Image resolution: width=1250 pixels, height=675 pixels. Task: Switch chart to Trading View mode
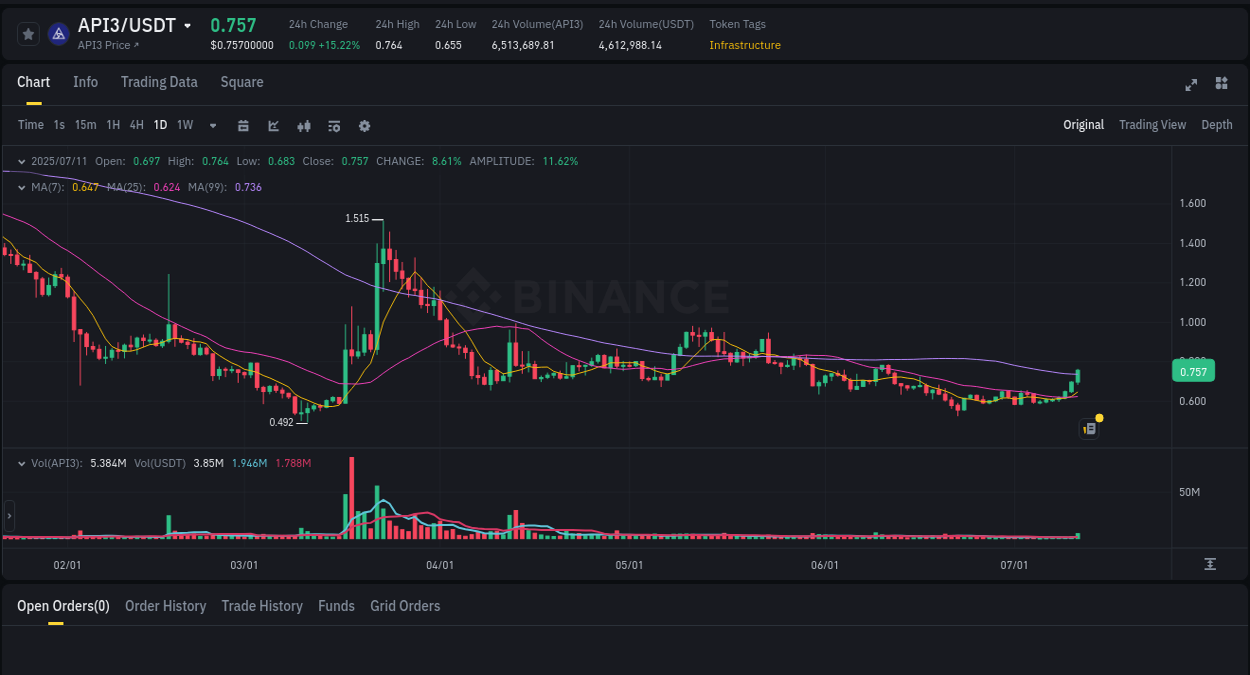(x=1152, y=124)
